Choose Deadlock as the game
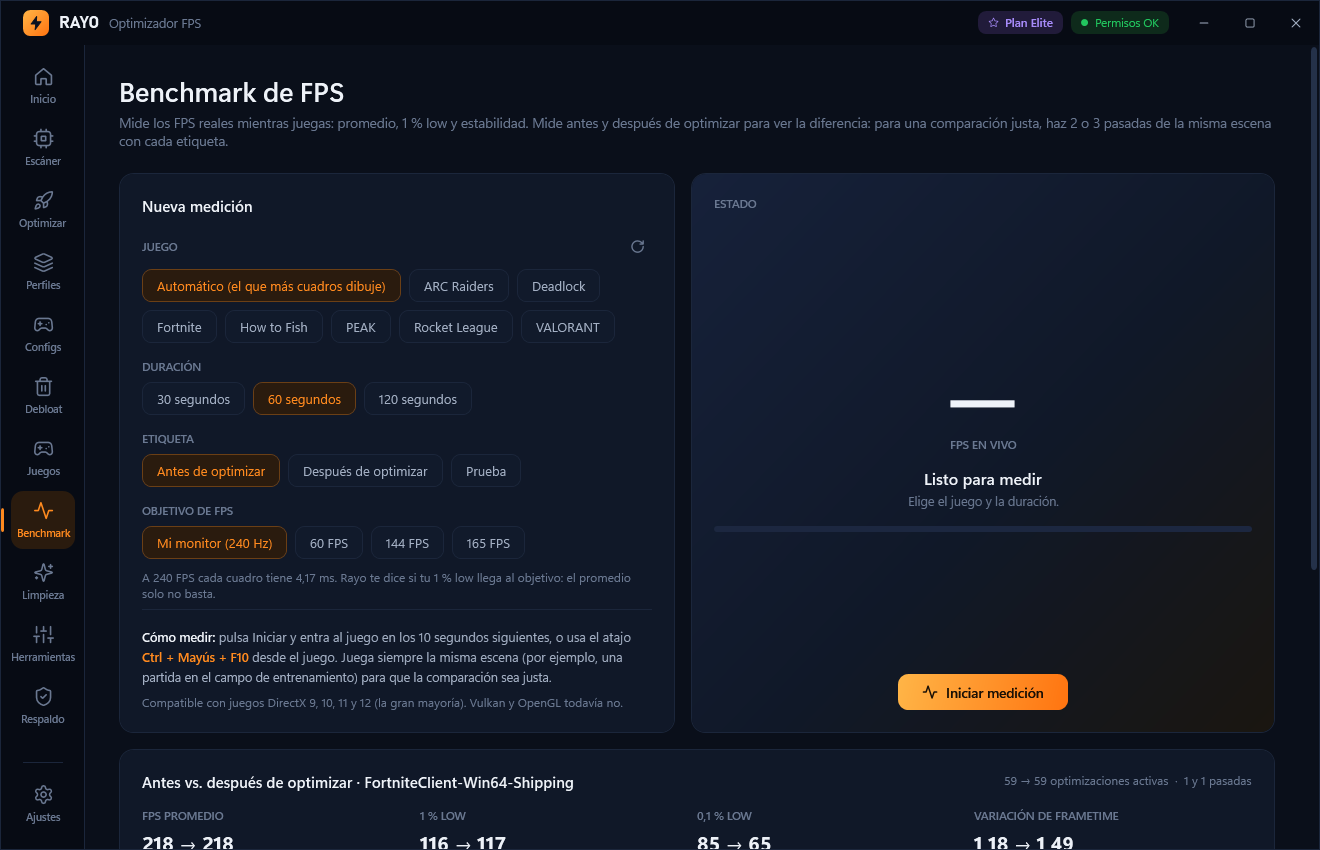The height and width of the screenshot is (850, 1320). (559, 286)
